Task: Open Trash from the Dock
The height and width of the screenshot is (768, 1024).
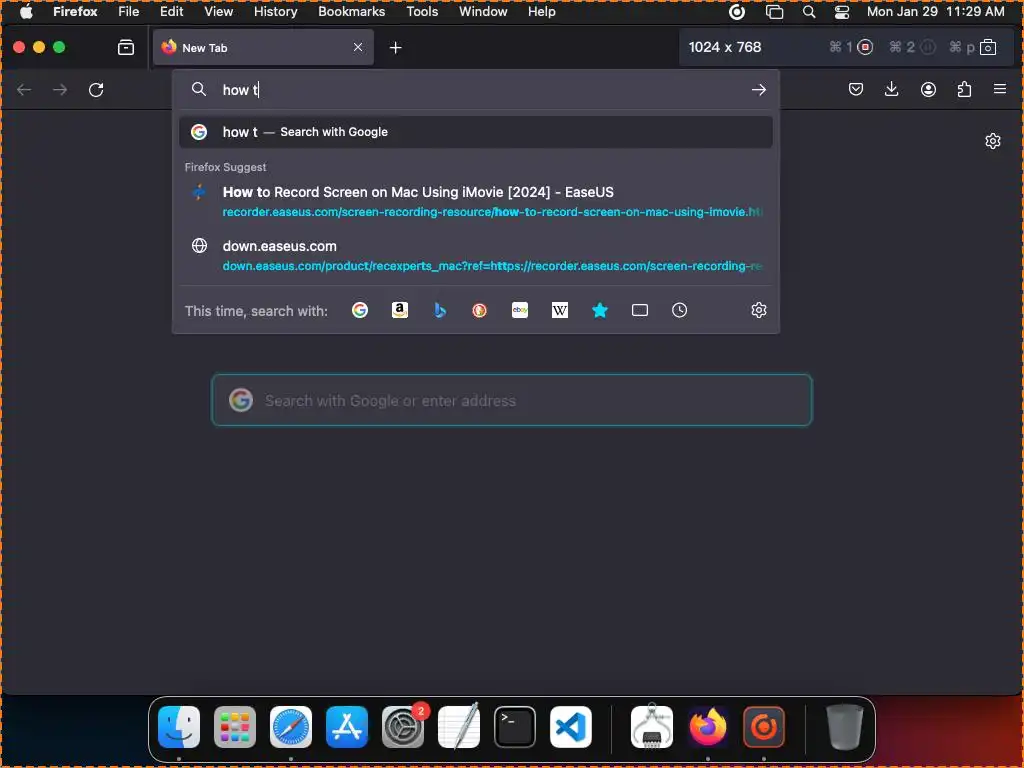Action: pyautogui.click(x=844, y=727)
